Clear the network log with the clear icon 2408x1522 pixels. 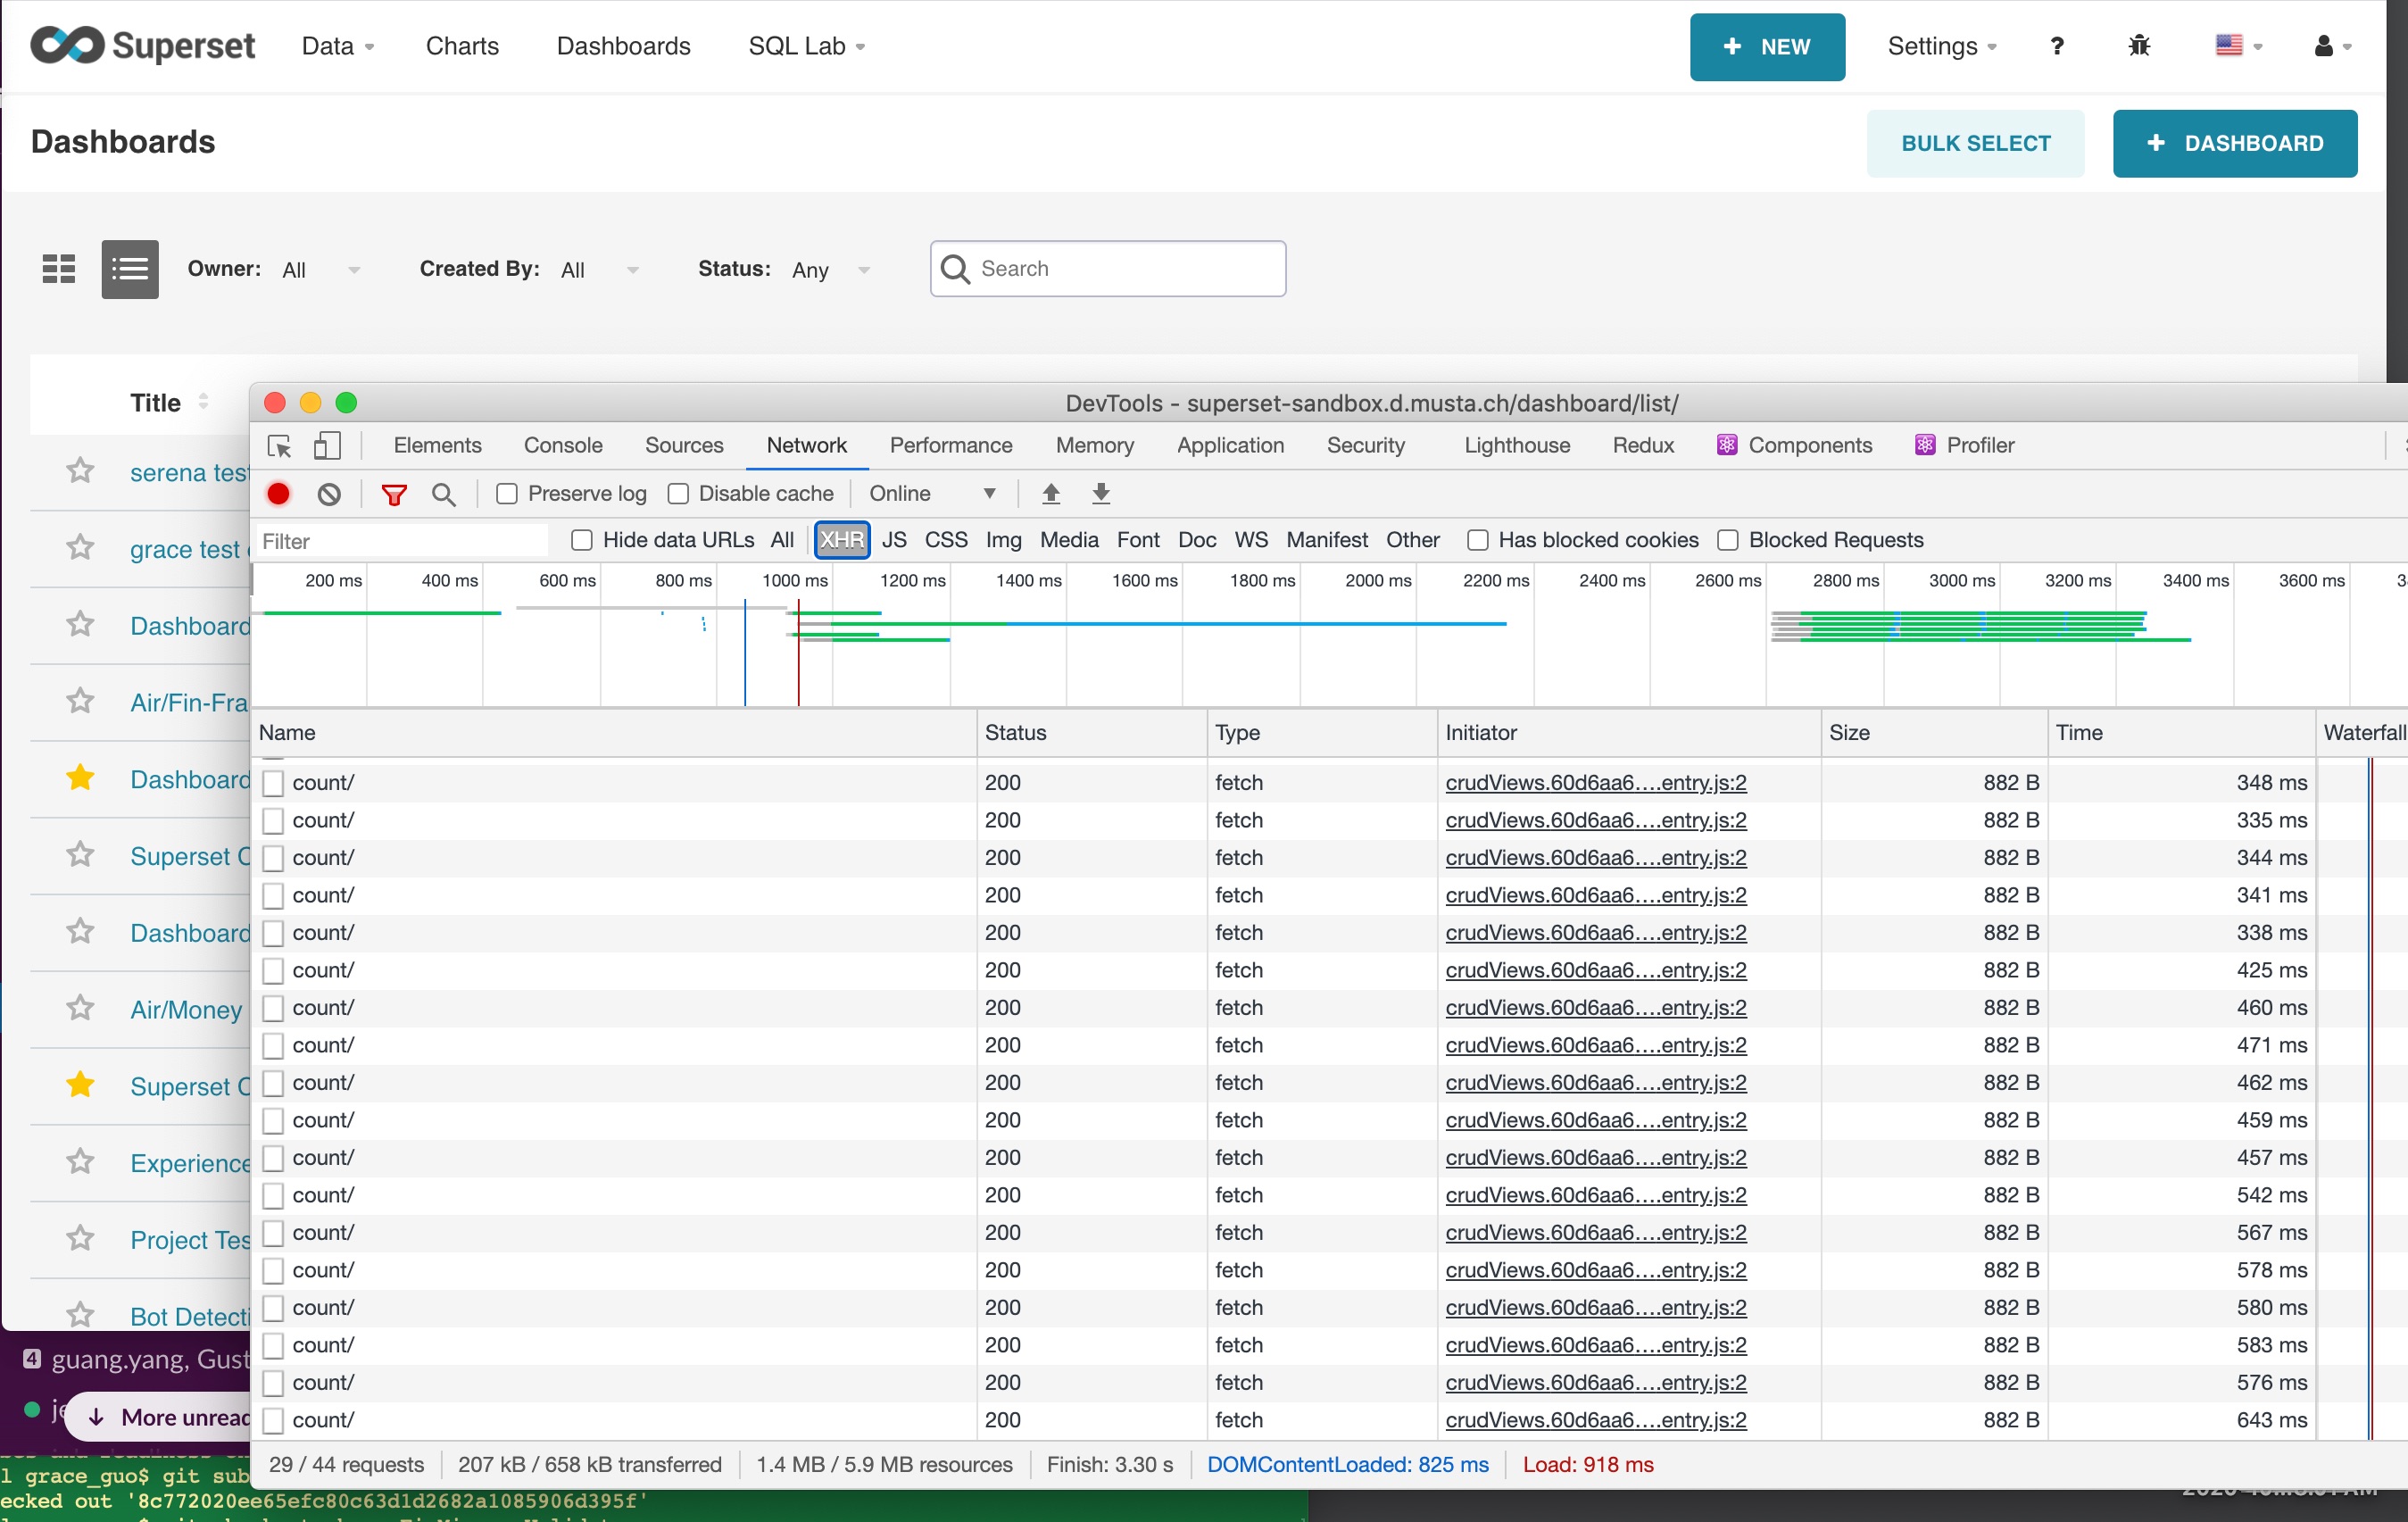[329, 494]
